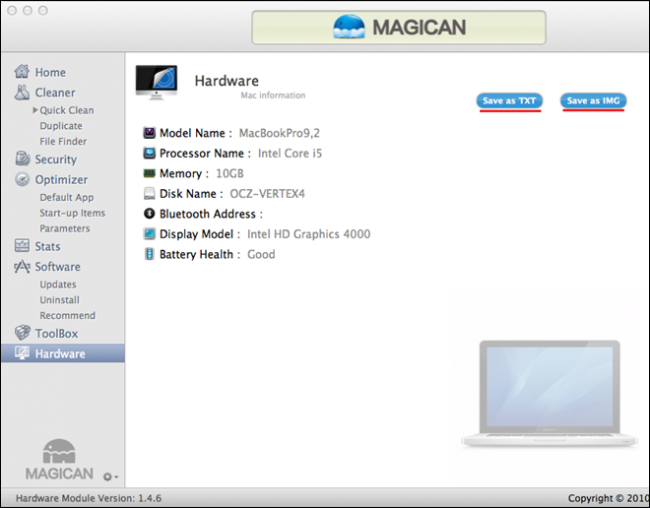
Task: Select Hardware label in the sidebar
Action: click(x=60, y=354)
